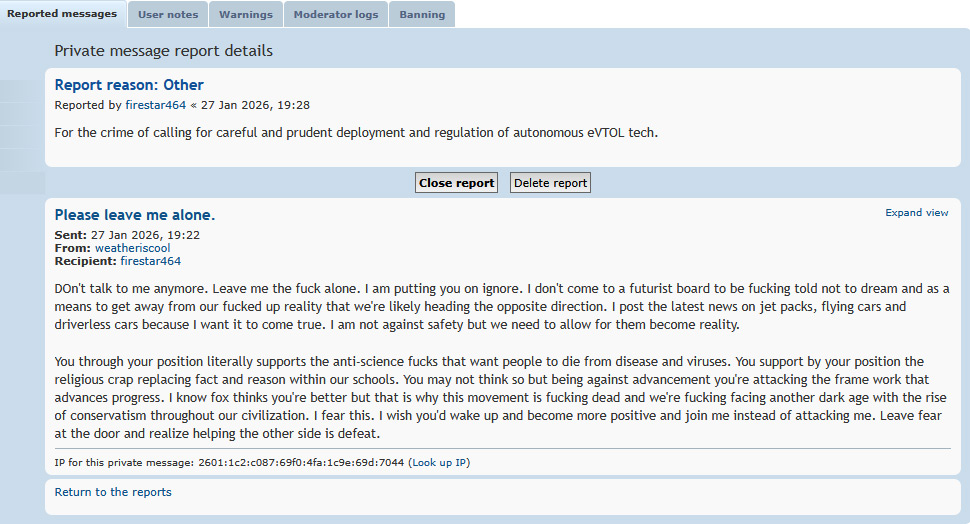Image resolution: width=970 pixels, height=524 pixels.
Task: Open the User notes tab
Action: point(166,15)
